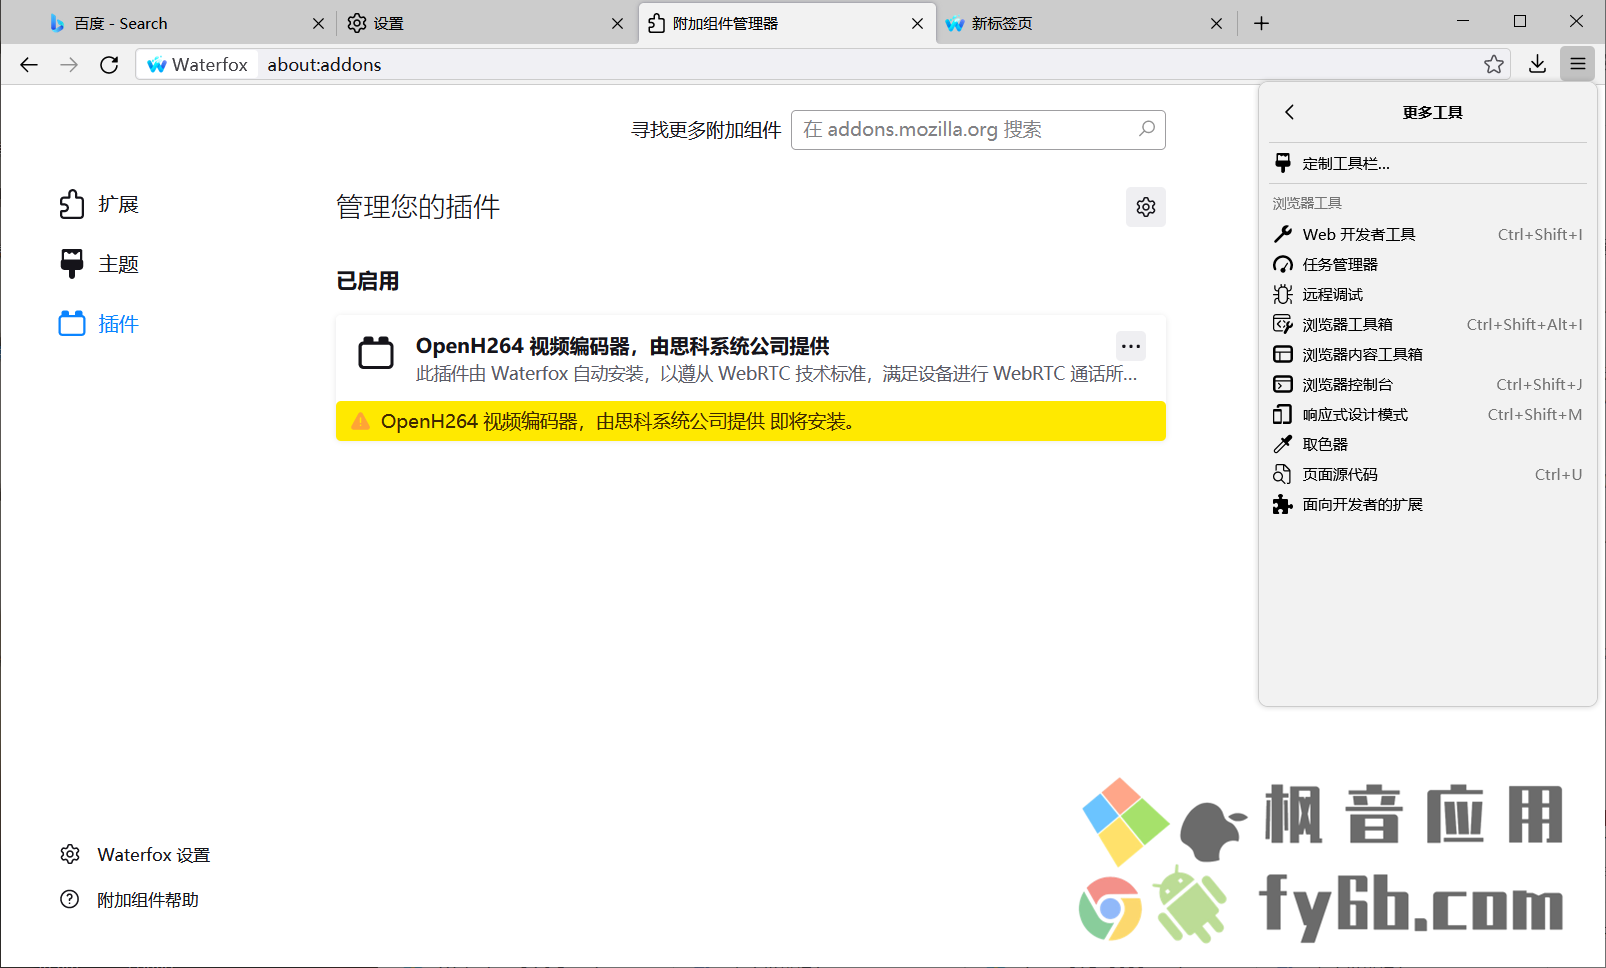Select 远程调试 menu entry

click(1428, 294)
